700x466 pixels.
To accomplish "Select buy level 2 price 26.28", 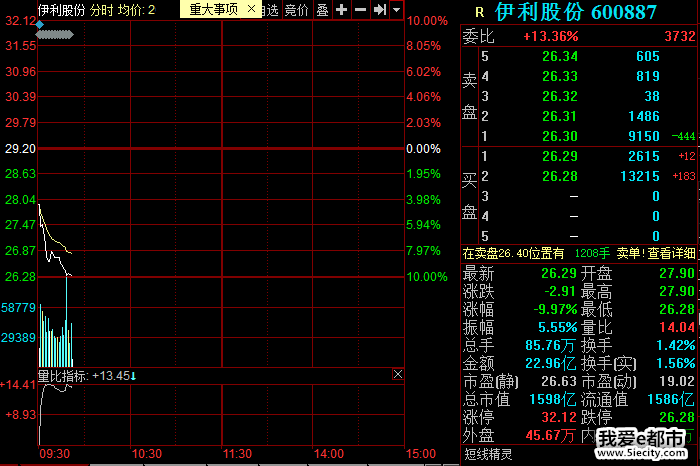I will [x=560, y=176].
